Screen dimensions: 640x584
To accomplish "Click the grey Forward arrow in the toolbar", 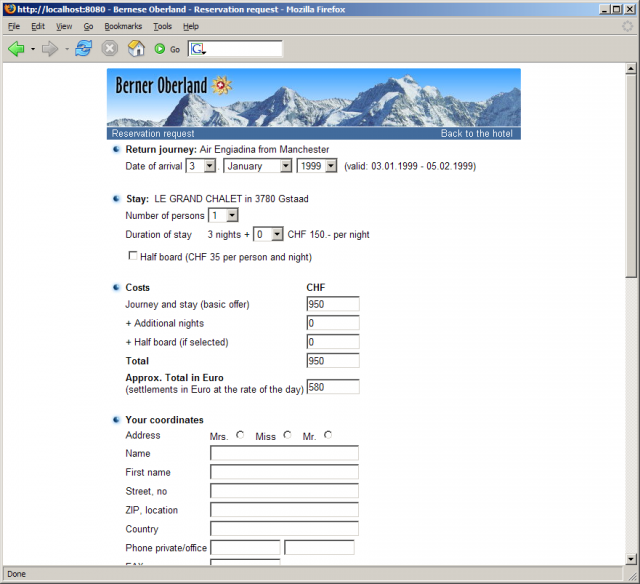I will pyautogui.click(x=50, y=49).
